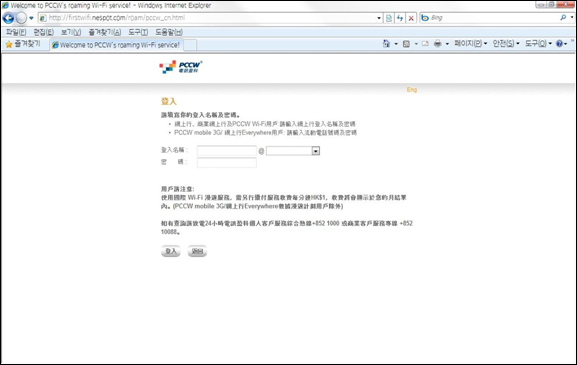Click the Home icon in command bar
This screenshot has height=365, width=577.
pyautogui.click(x=386, y=44)
